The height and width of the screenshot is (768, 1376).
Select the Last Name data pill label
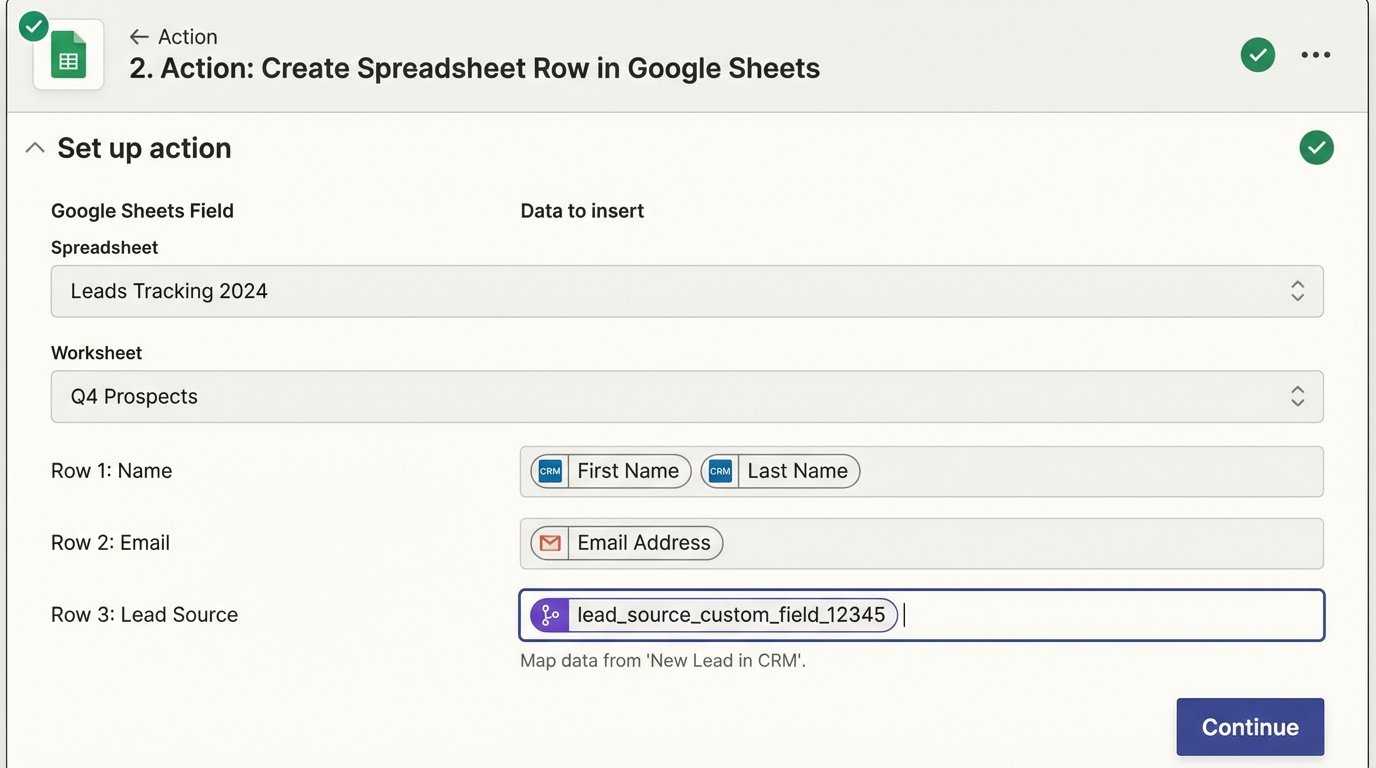click(797, 471)
